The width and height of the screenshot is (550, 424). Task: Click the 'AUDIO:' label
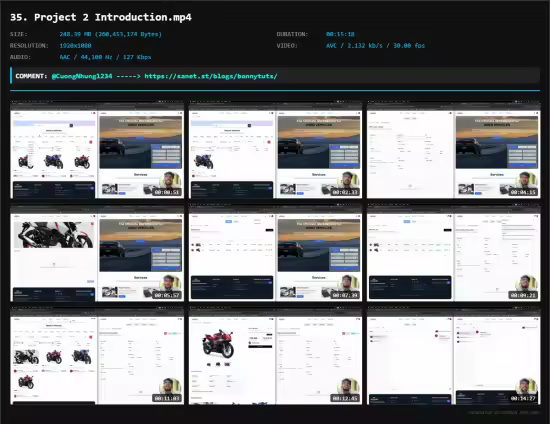pyautogui.click(x=20, y=57)
